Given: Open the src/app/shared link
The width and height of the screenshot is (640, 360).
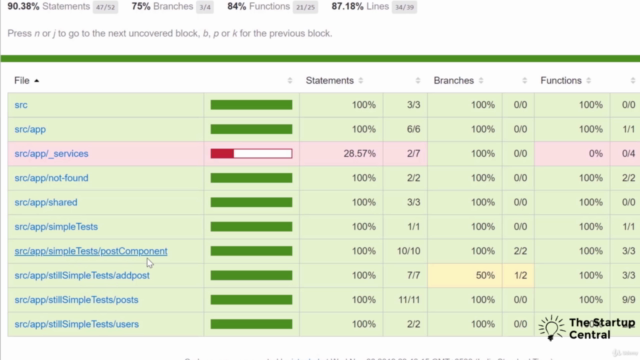Looking at the screenshot, I should tap(46, 202).
